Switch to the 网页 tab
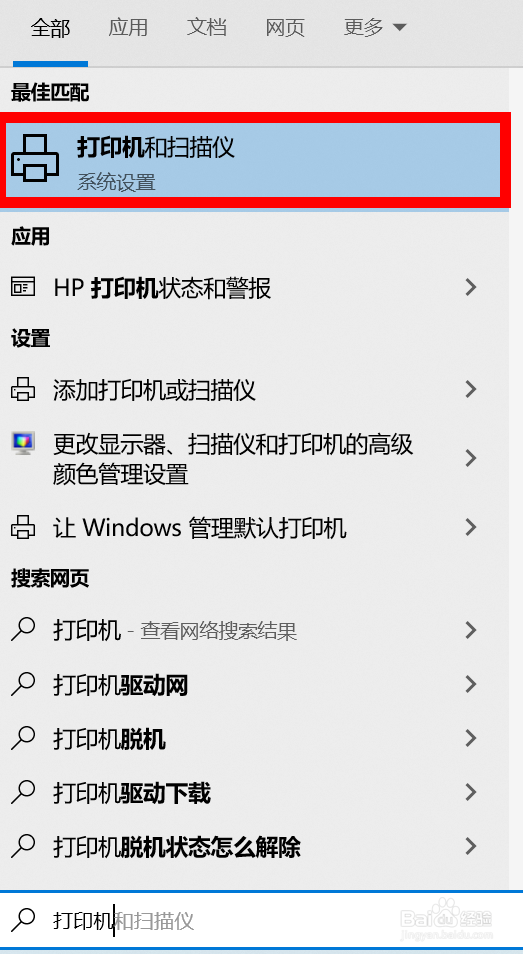 (285, 27)
